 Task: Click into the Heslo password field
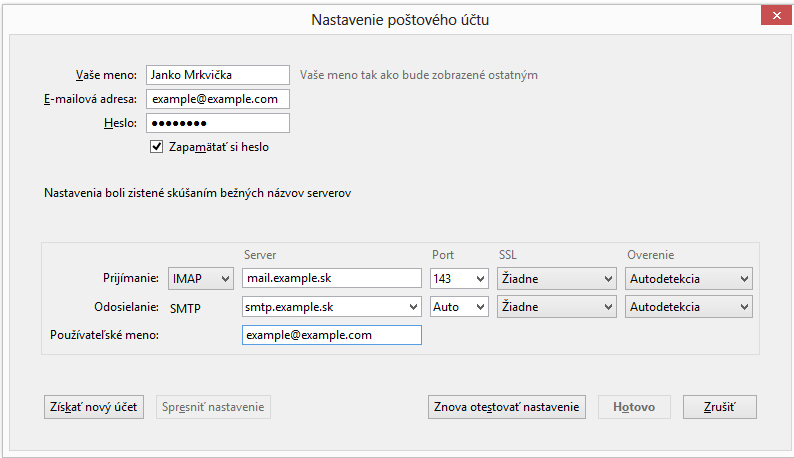pyautogui.click(x=217, y=123)
